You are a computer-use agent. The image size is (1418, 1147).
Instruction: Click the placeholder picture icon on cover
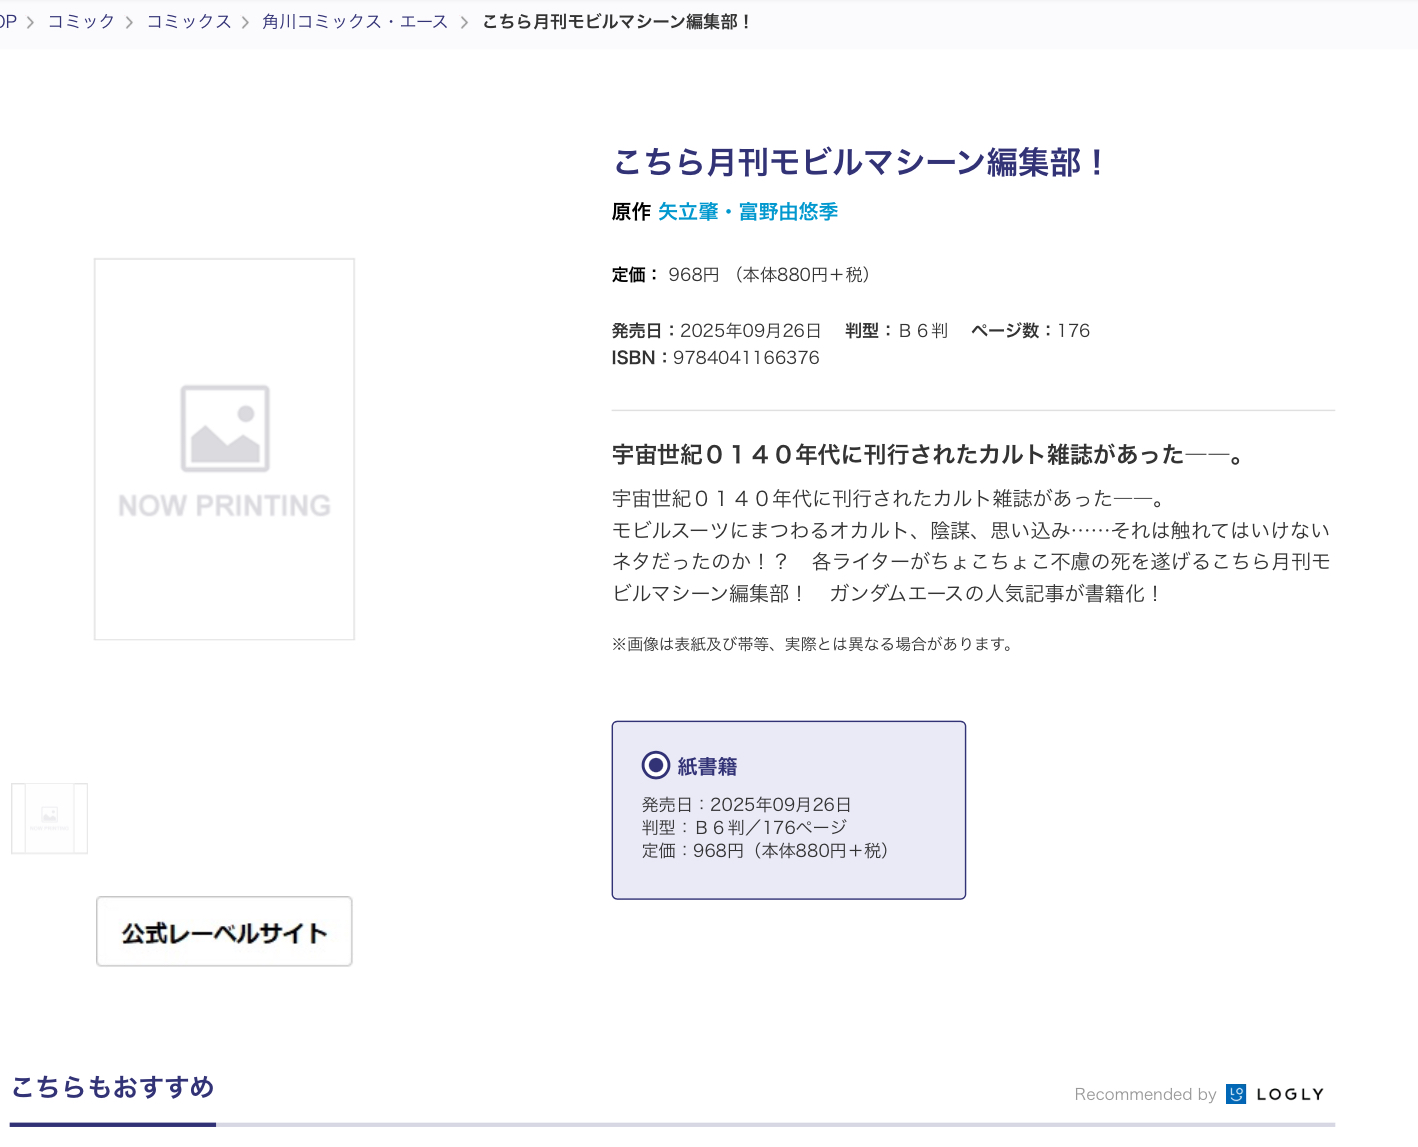pyautogui.click(x=225, y=428)
